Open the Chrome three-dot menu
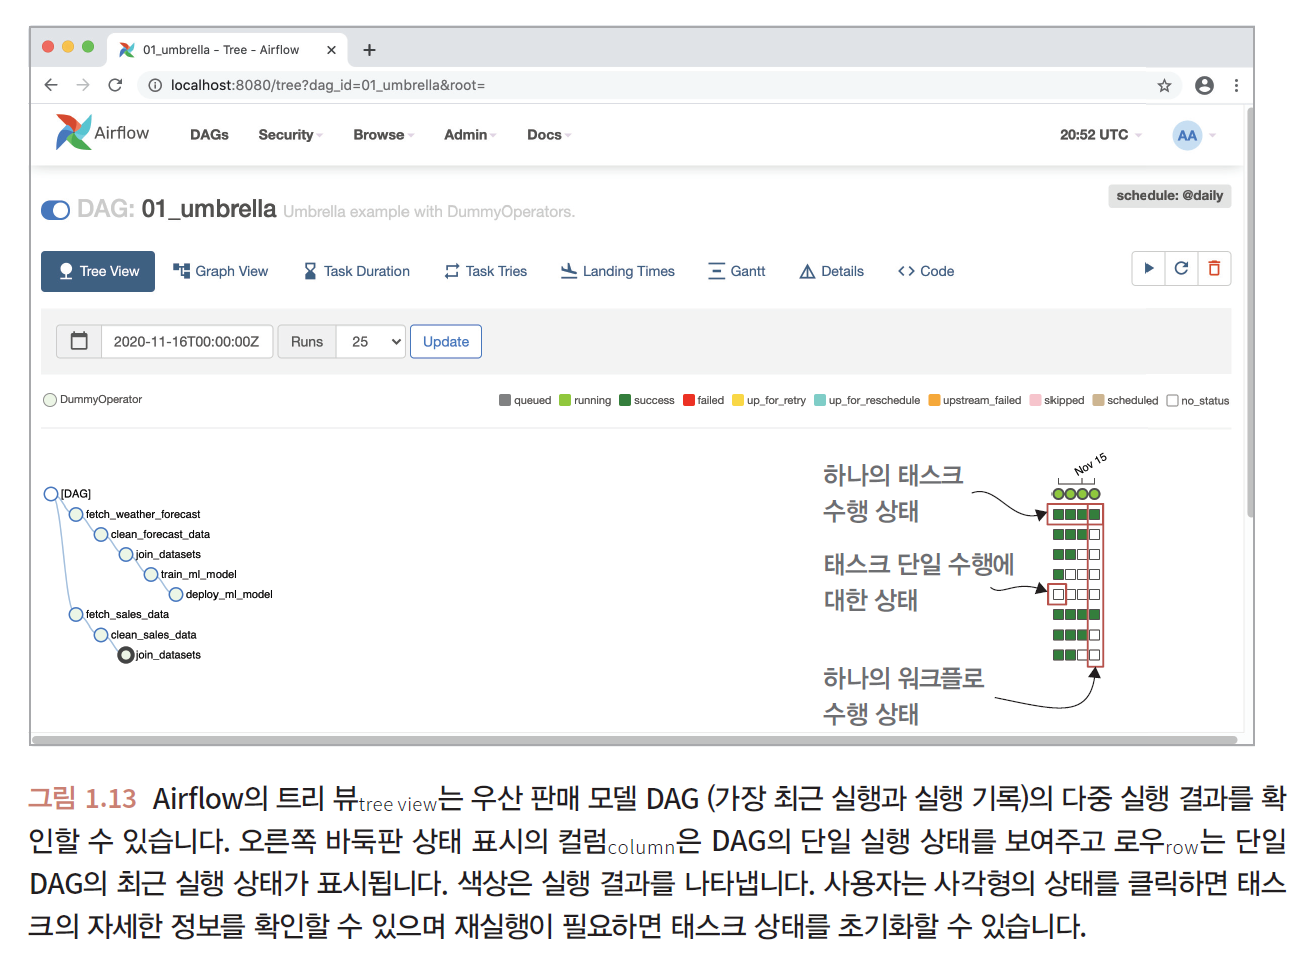Screen dimensions: 1308x963 pyautogui.click(x=1236, y=85)
